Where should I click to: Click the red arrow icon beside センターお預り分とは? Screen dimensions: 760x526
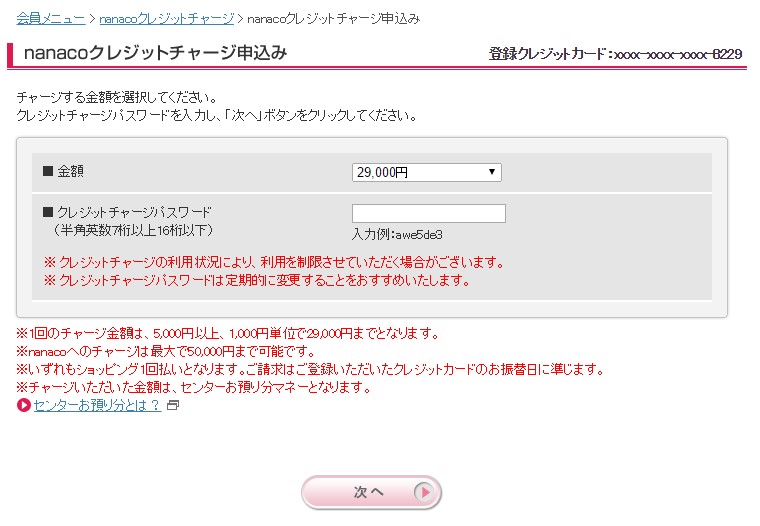pos(24,405)
